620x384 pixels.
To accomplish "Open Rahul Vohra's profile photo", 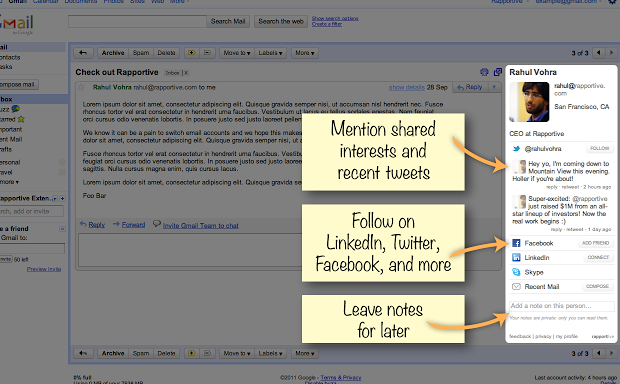I will click(529, 102).
